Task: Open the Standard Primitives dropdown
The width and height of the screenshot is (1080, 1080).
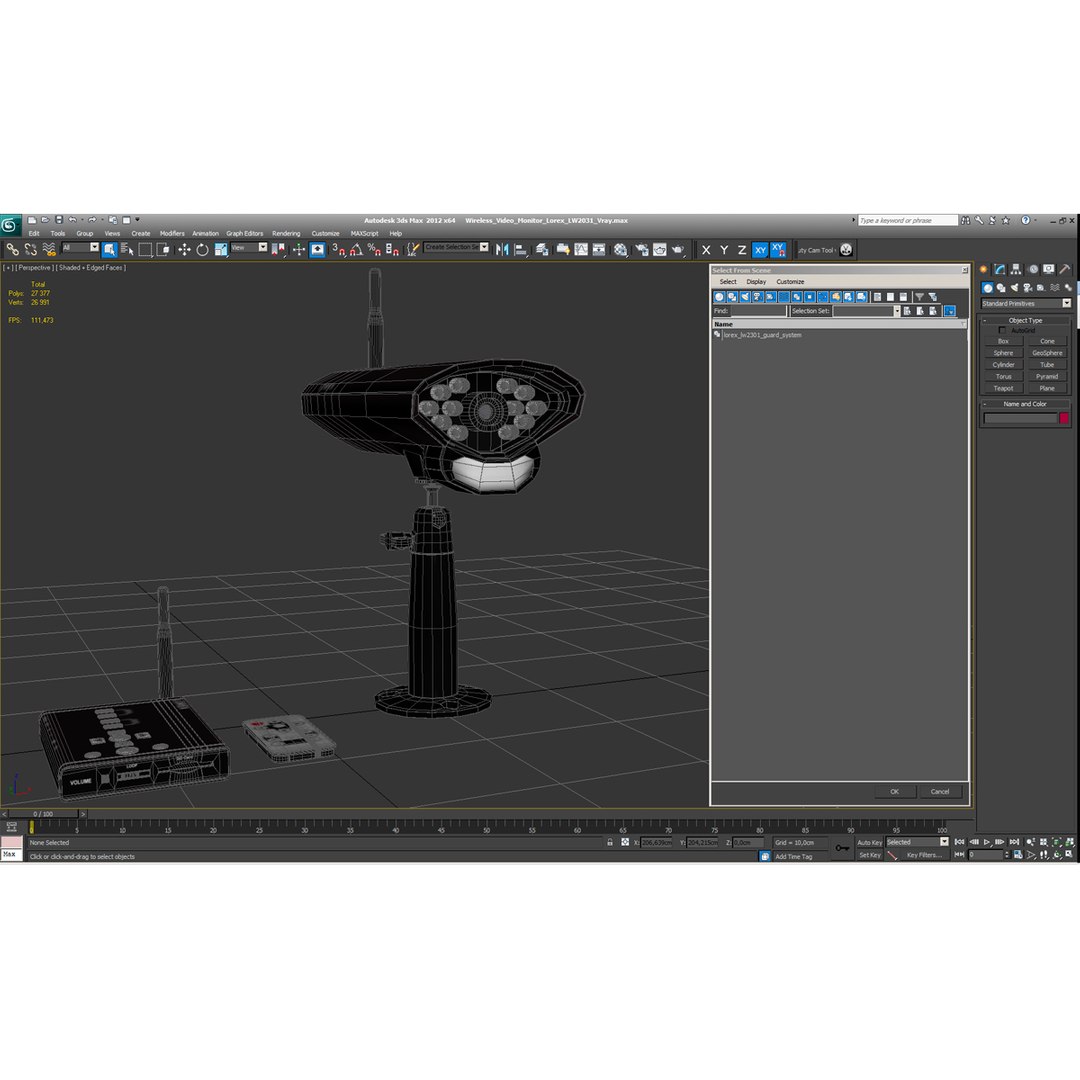Action: click(x=1026, y=304)
